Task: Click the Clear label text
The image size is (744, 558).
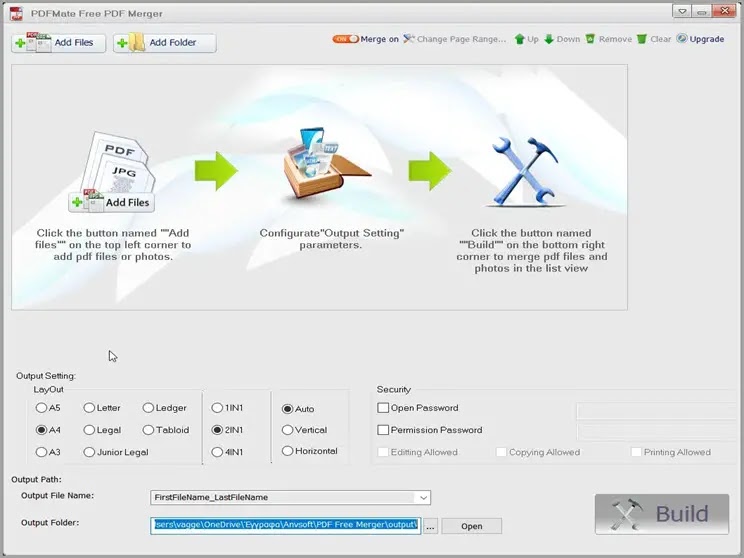Action: click(x=660, y=39)
